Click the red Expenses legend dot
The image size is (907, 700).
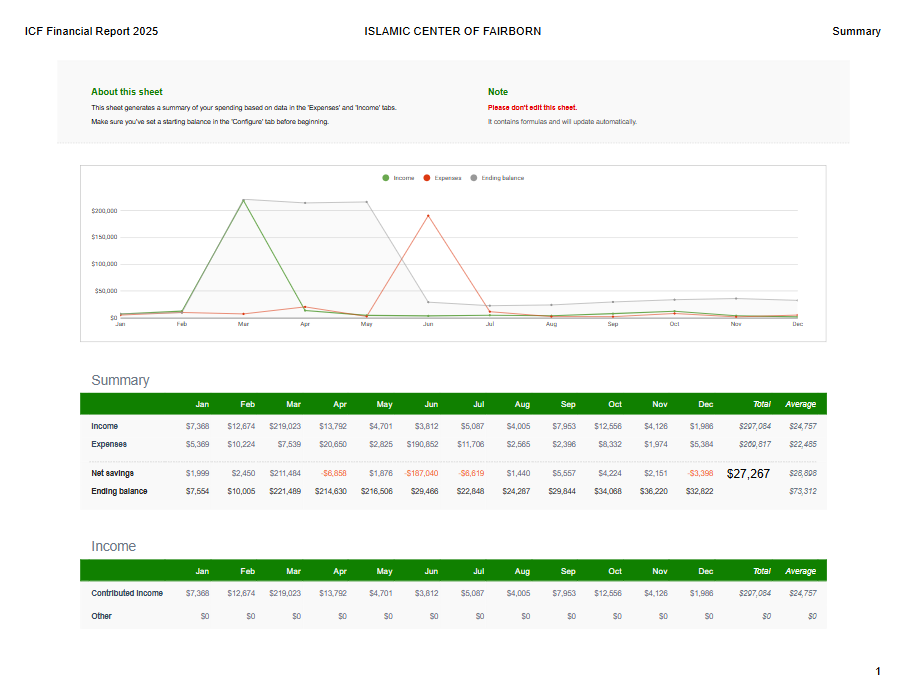pyautogui.click(x=427, y=178)
